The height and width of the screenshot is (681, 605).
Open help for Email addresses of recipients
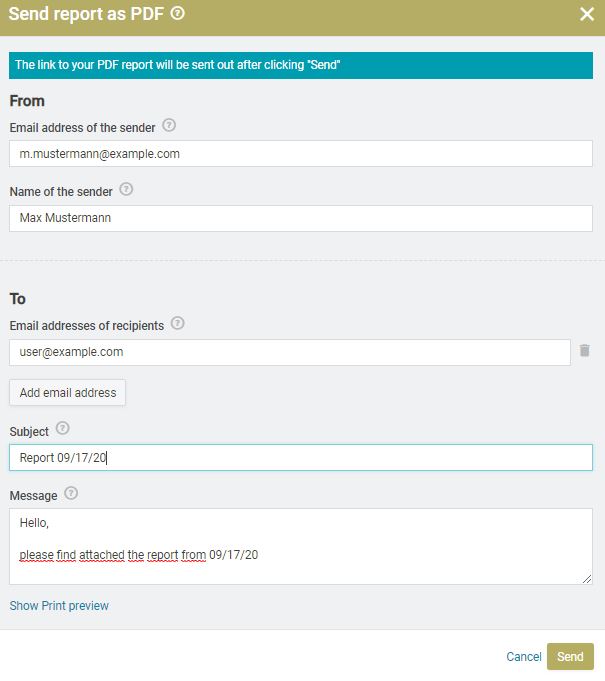(x=178, y=324)
